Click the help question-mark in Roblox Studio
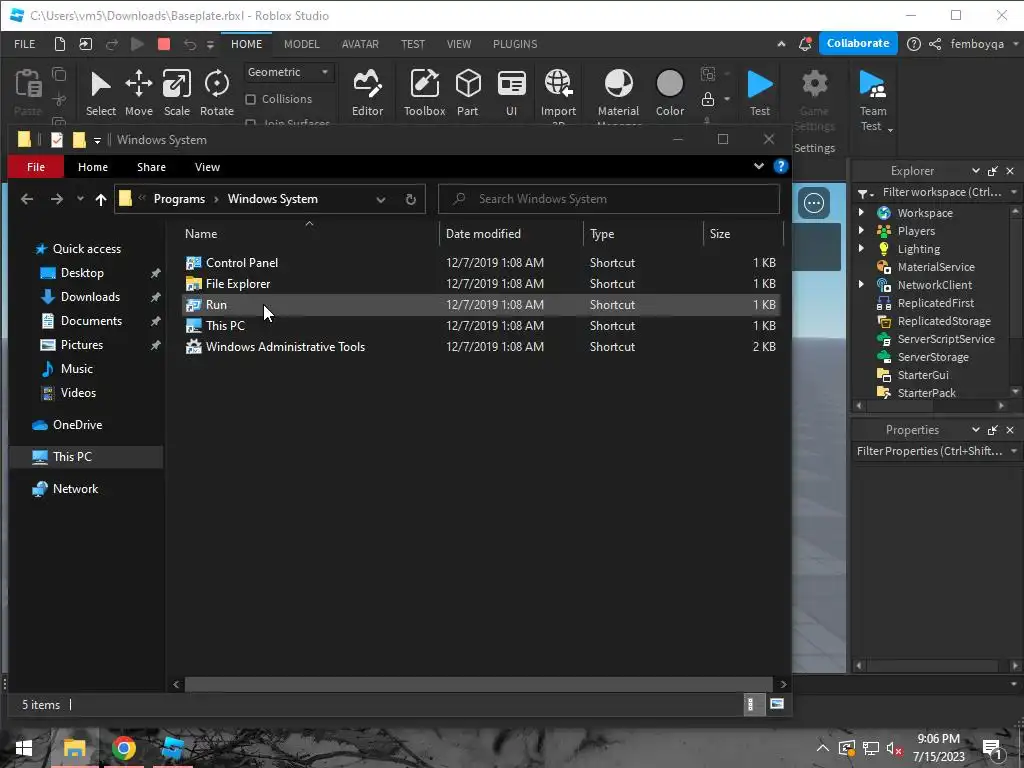The height and width of the screenshot is (768, 1024). [x=914, y=44]
